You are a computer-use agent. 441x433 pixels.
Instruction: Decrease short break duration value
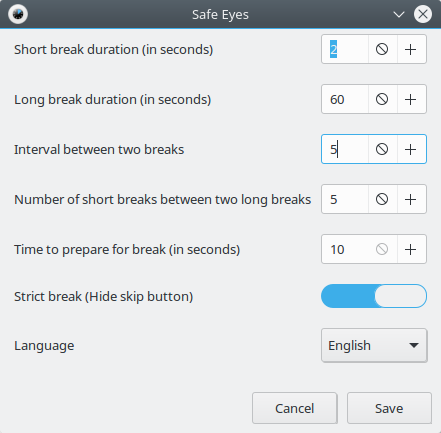pyautogui.click(x=382, y=49)
